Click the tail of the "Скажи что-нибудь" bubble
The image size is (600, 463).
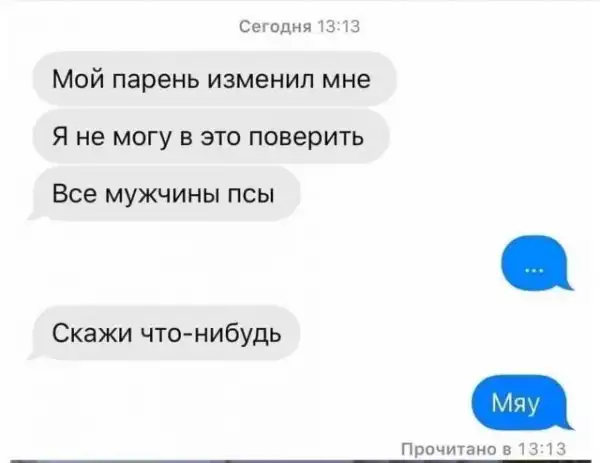pyautogui.click(x=34, y=356)
